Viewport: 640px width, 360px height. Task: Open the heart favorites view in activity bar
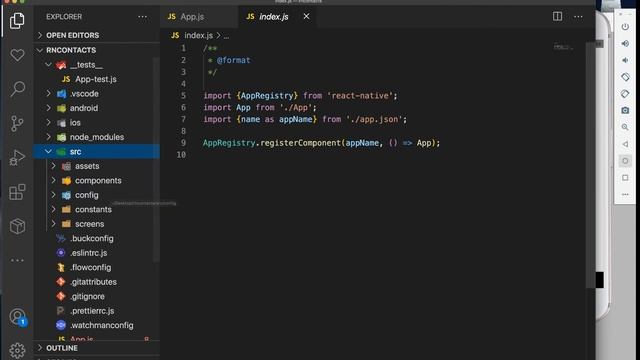(17, 55)
